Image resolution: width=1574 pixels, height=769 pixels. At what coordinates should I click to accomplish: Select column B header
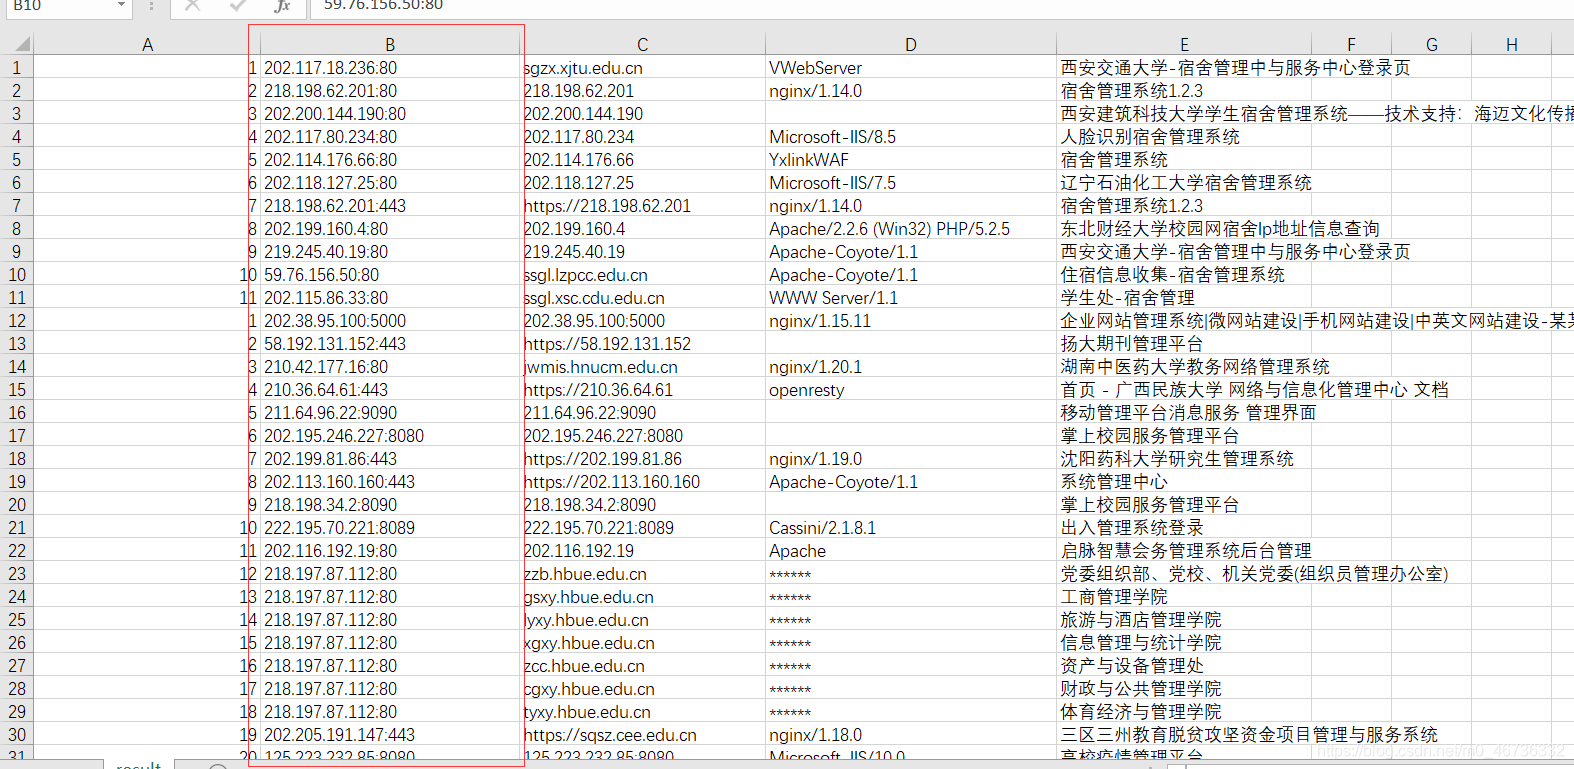tap(390, 44)
